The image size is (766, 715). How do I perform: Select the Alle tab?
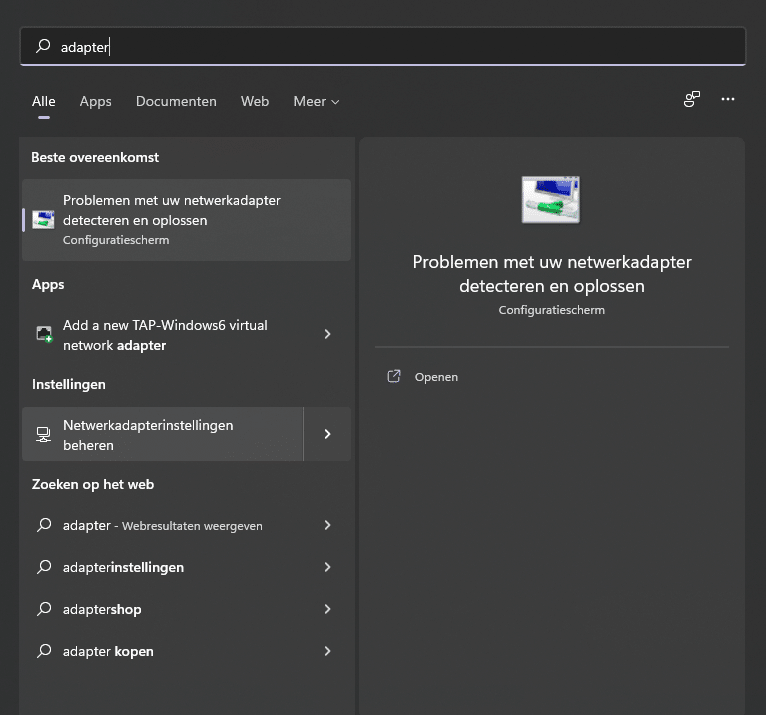(43, 101)
